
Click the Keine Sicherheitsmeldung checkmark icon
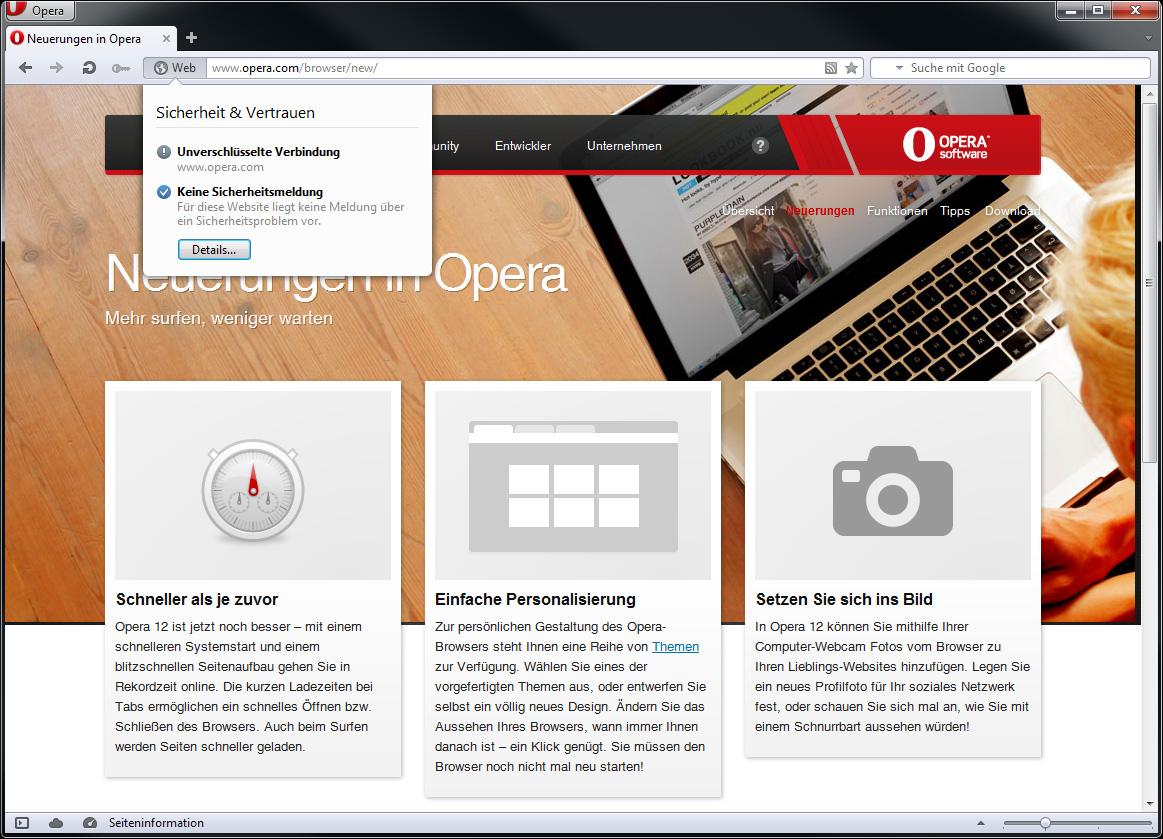pos(164,192)
